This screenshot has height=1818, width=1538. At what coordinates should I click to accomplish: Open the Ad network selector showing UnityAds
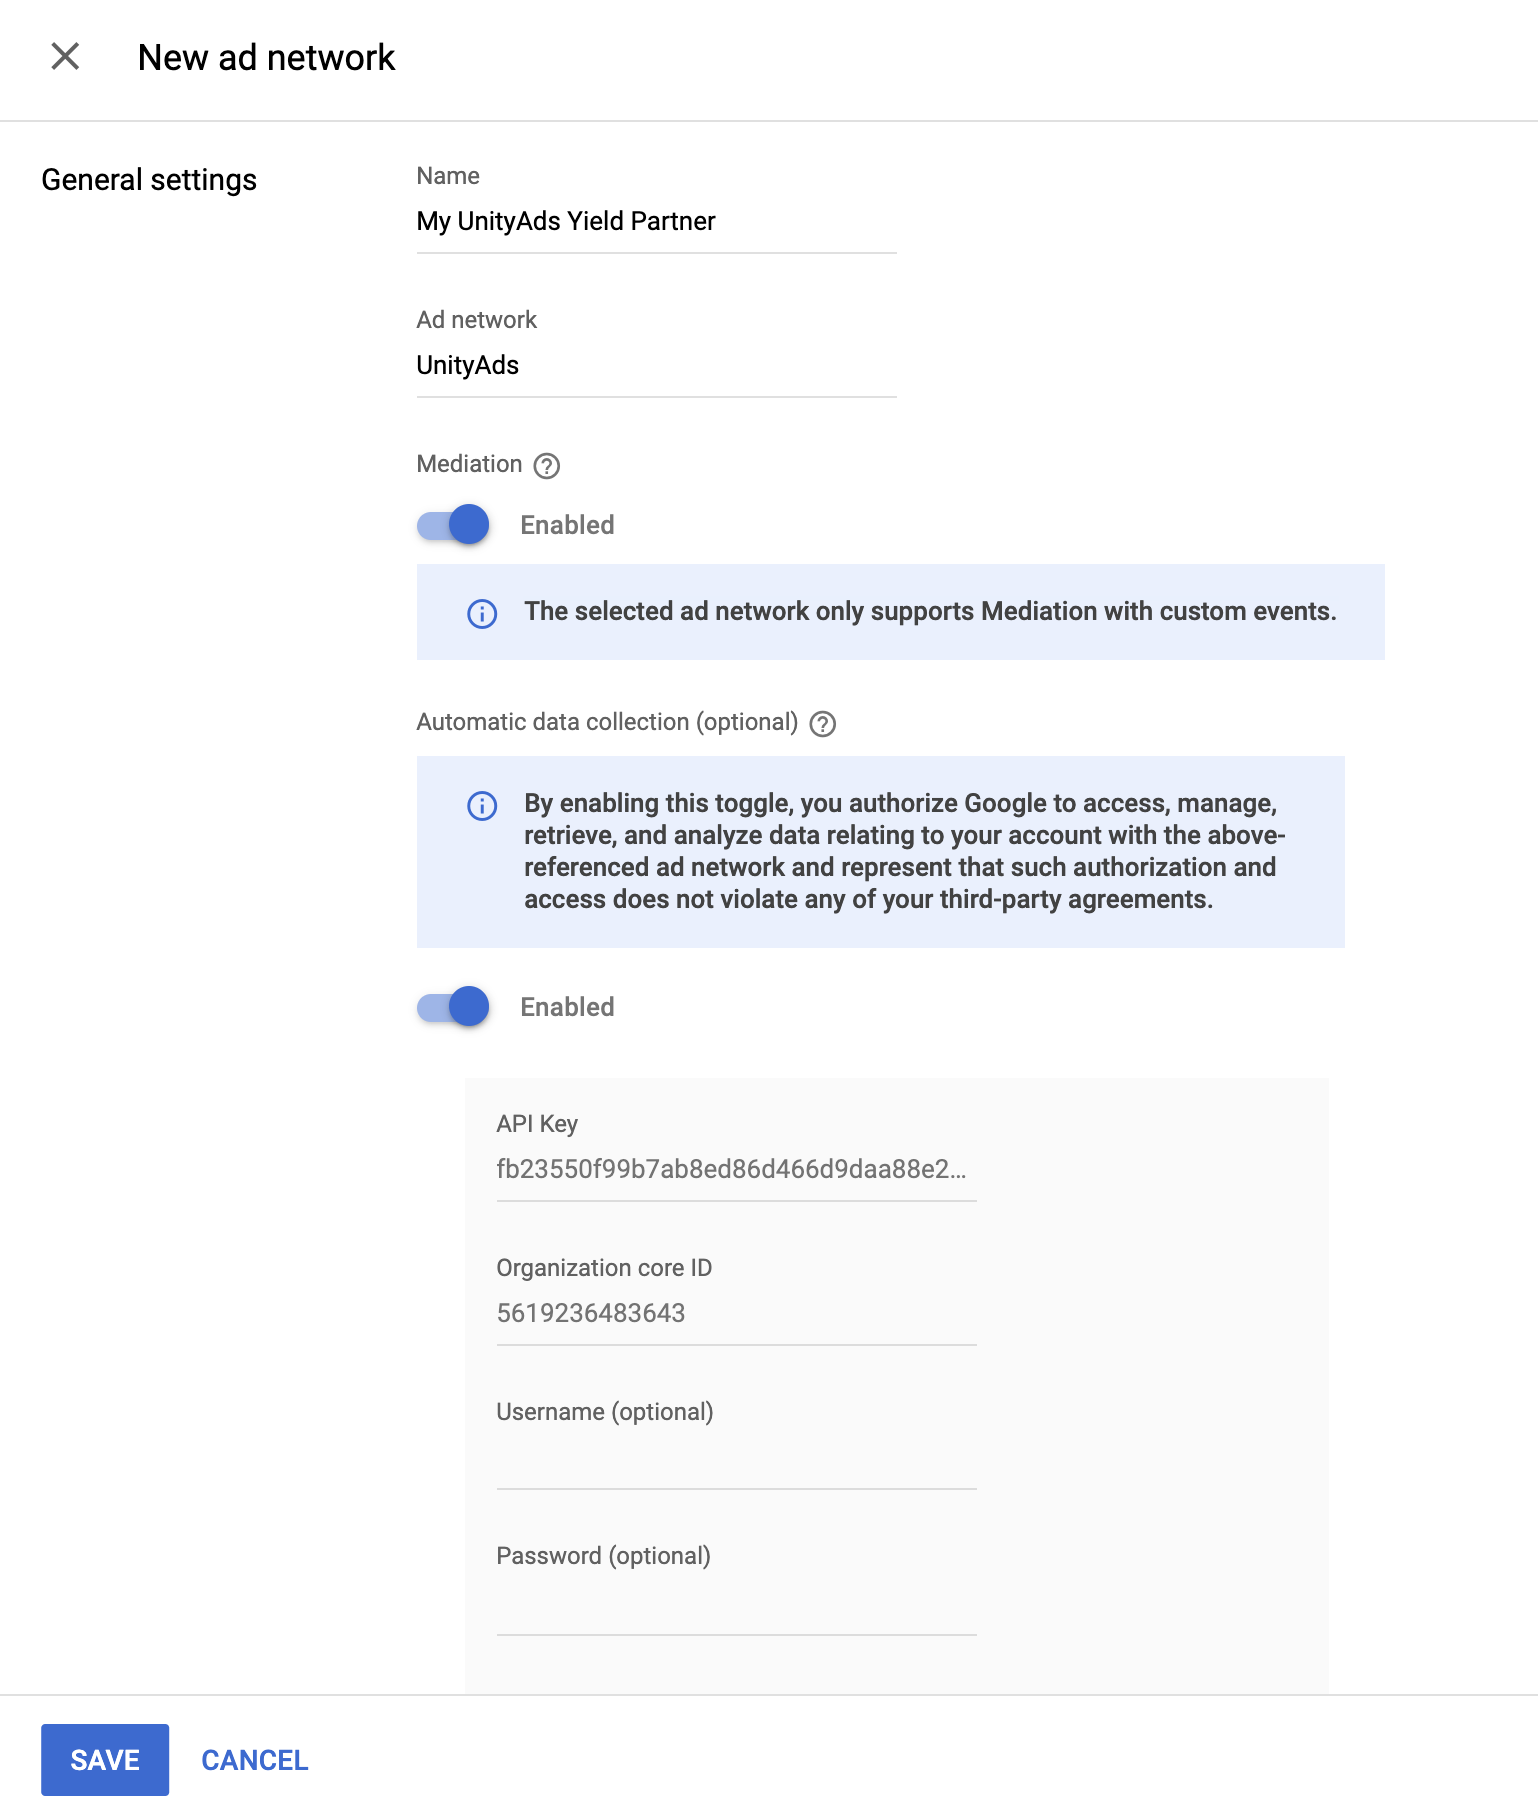click(x=655, y=365)
